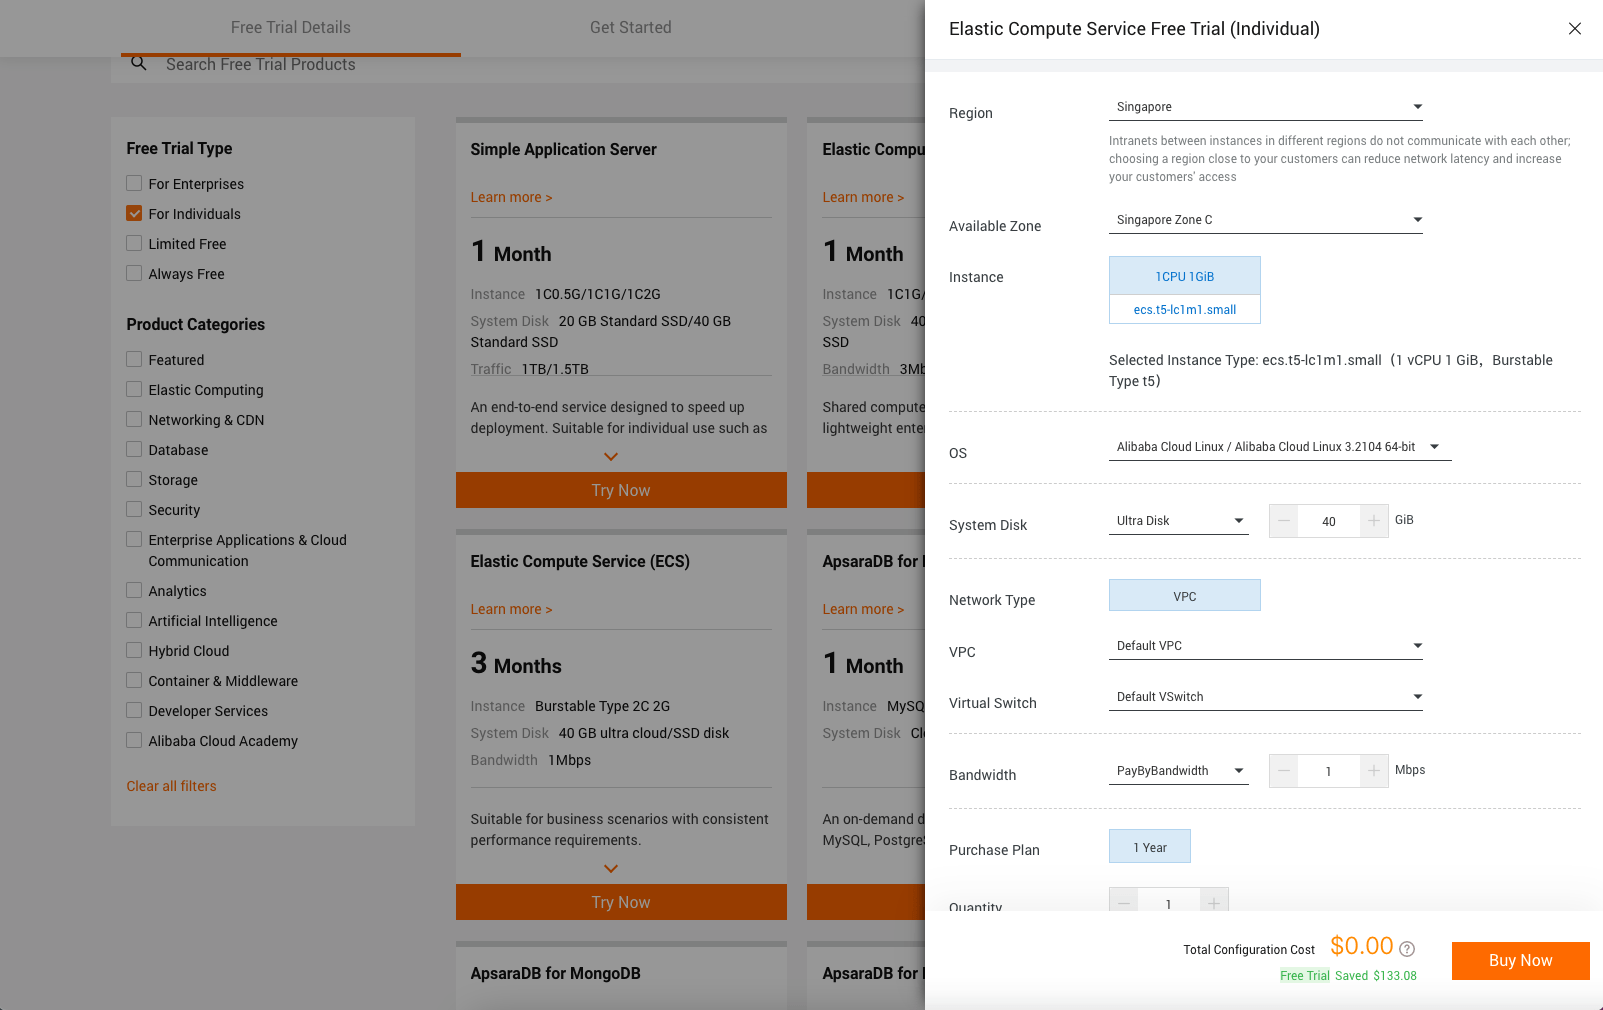Enable the Elastic Computing category checkbox
The height and width of the screenshot is (1010, 1603).
(x=134, y=390)
